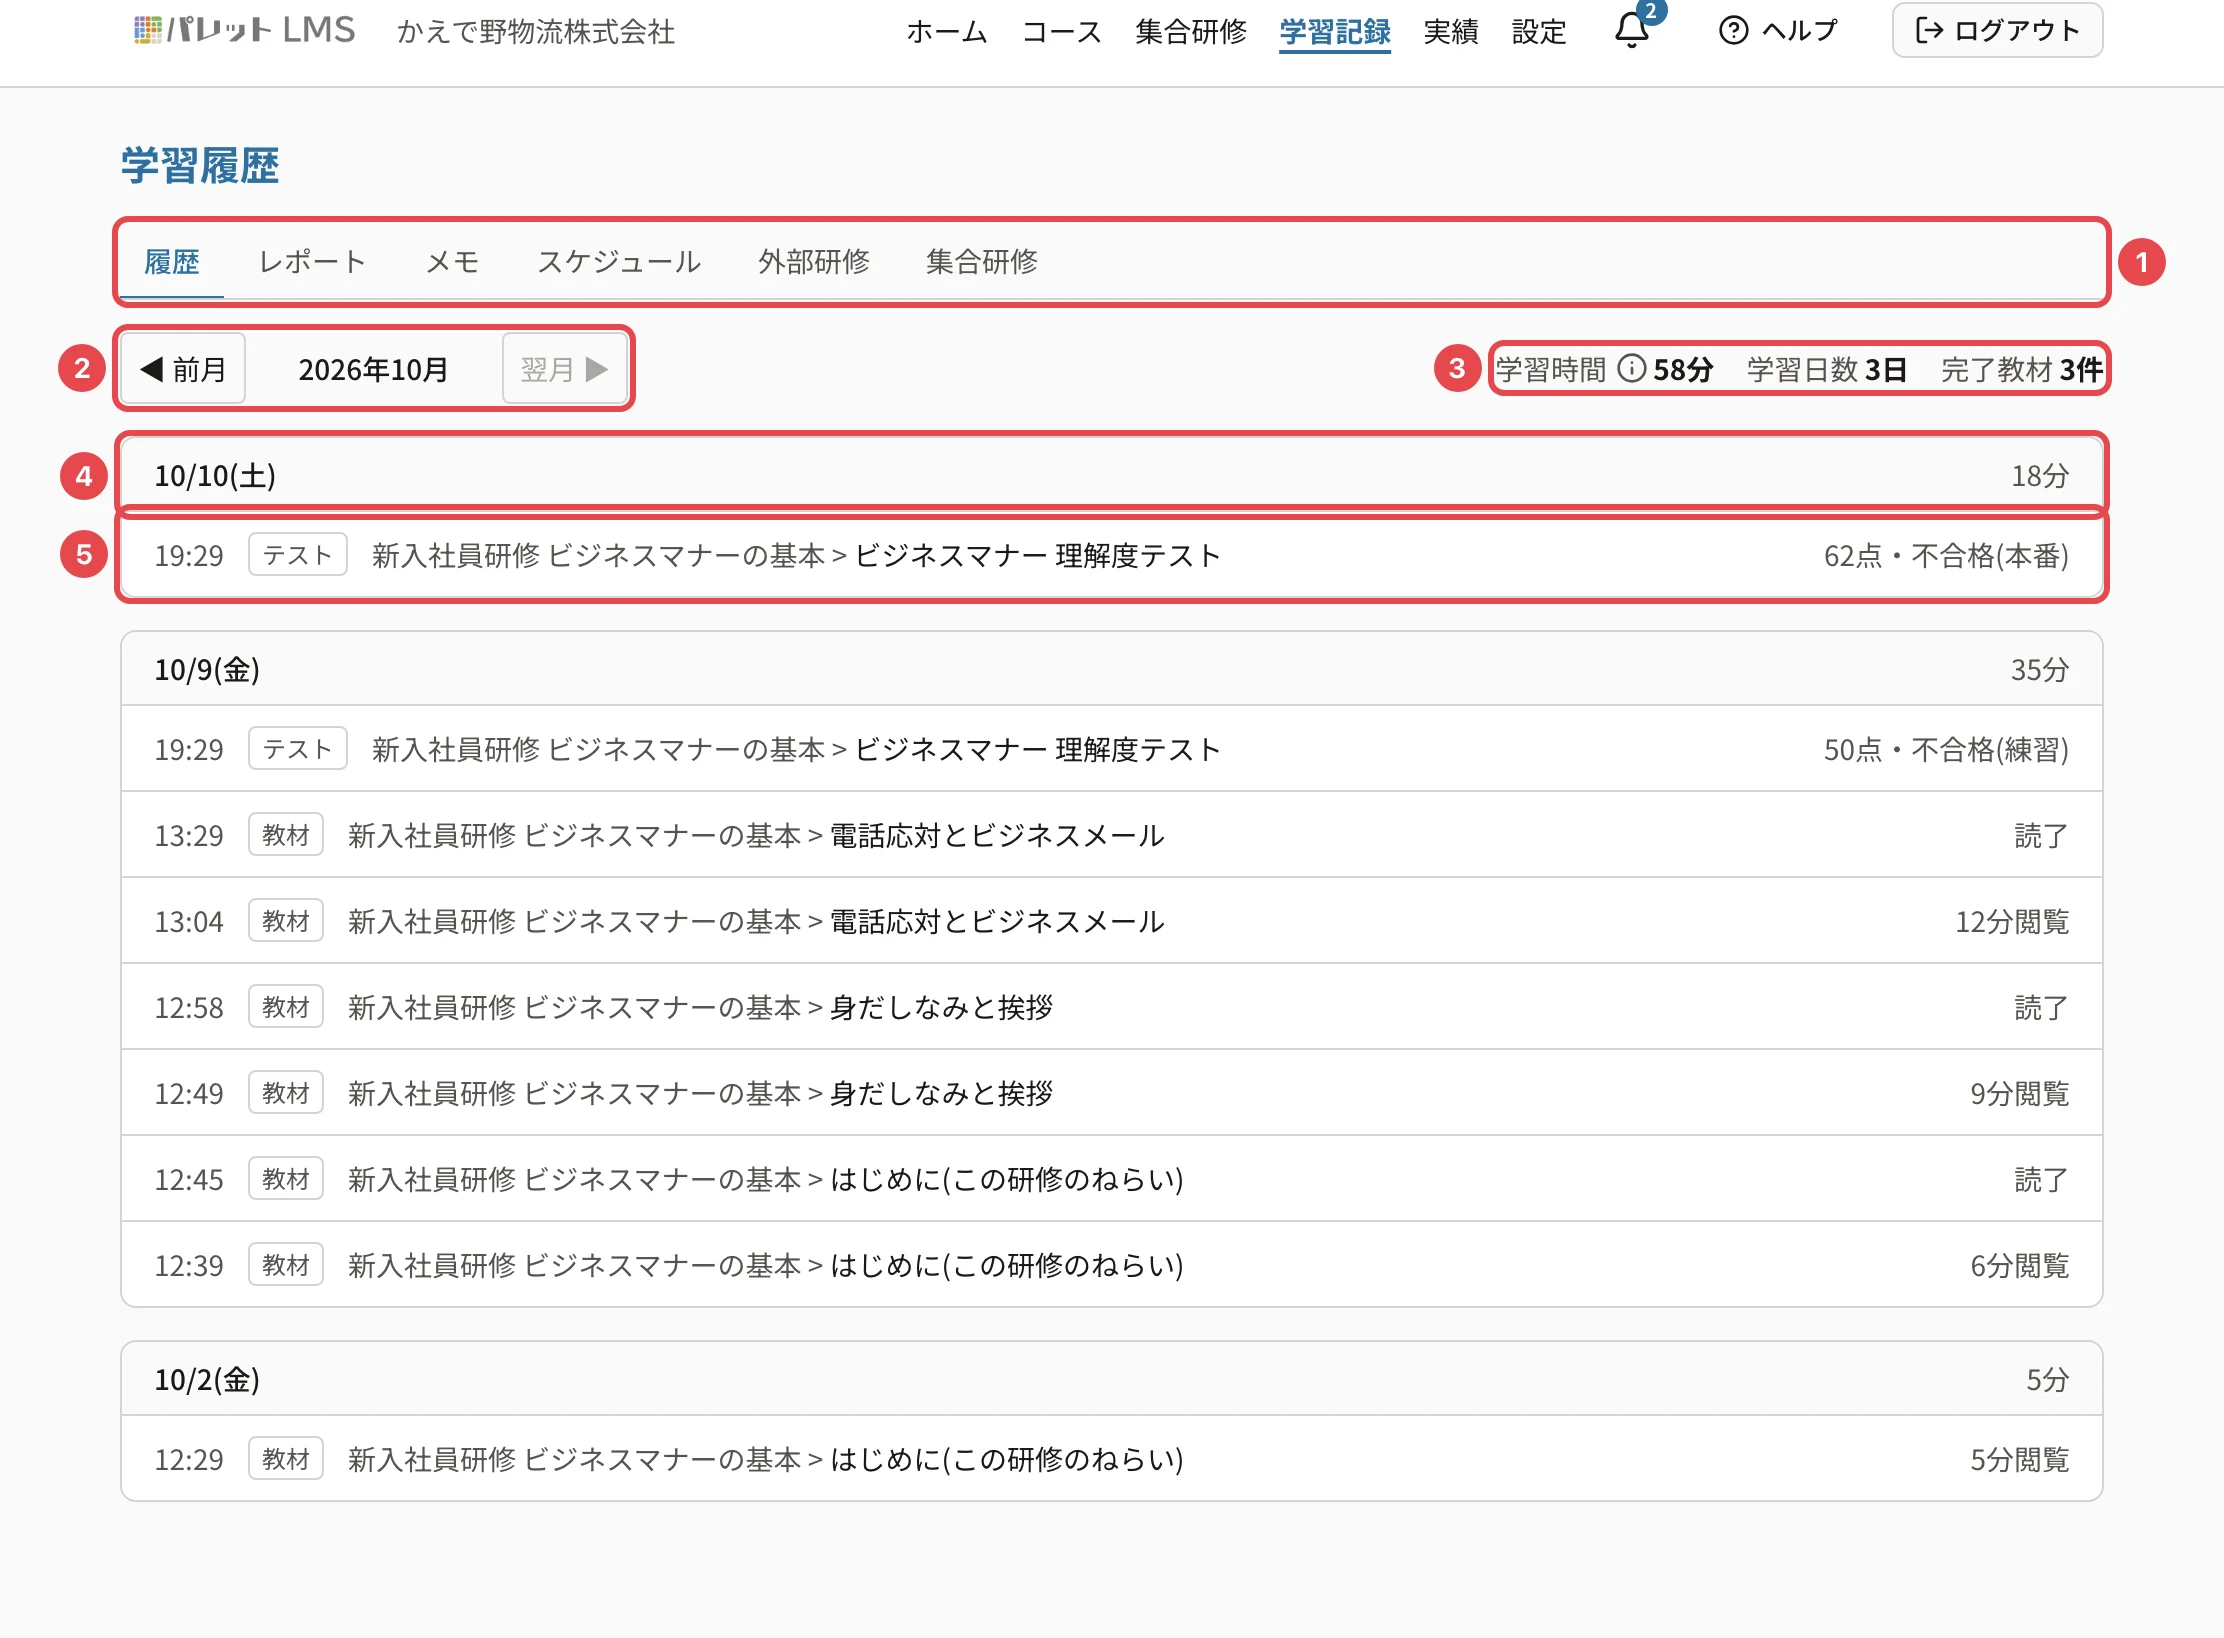
Task: Switch to the 集合研修 tab under 学習履歴
Action: tap(982, 262)
